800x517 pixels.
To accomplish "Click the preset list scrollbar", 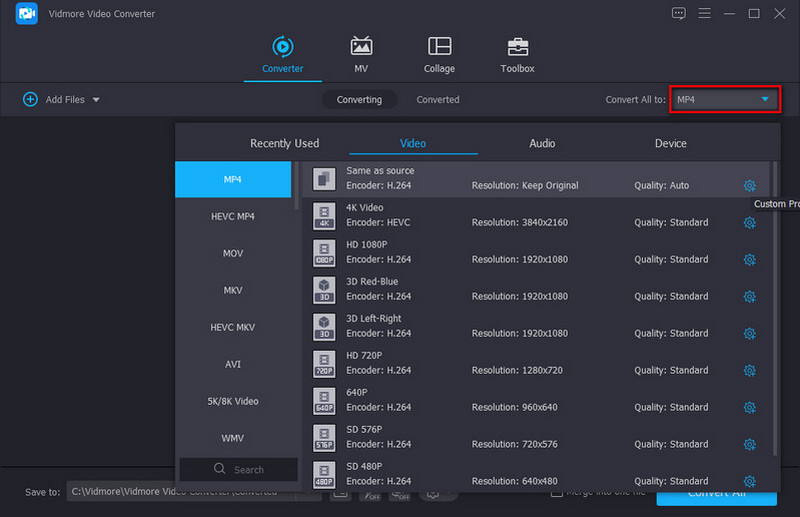I will pos(774,308).
